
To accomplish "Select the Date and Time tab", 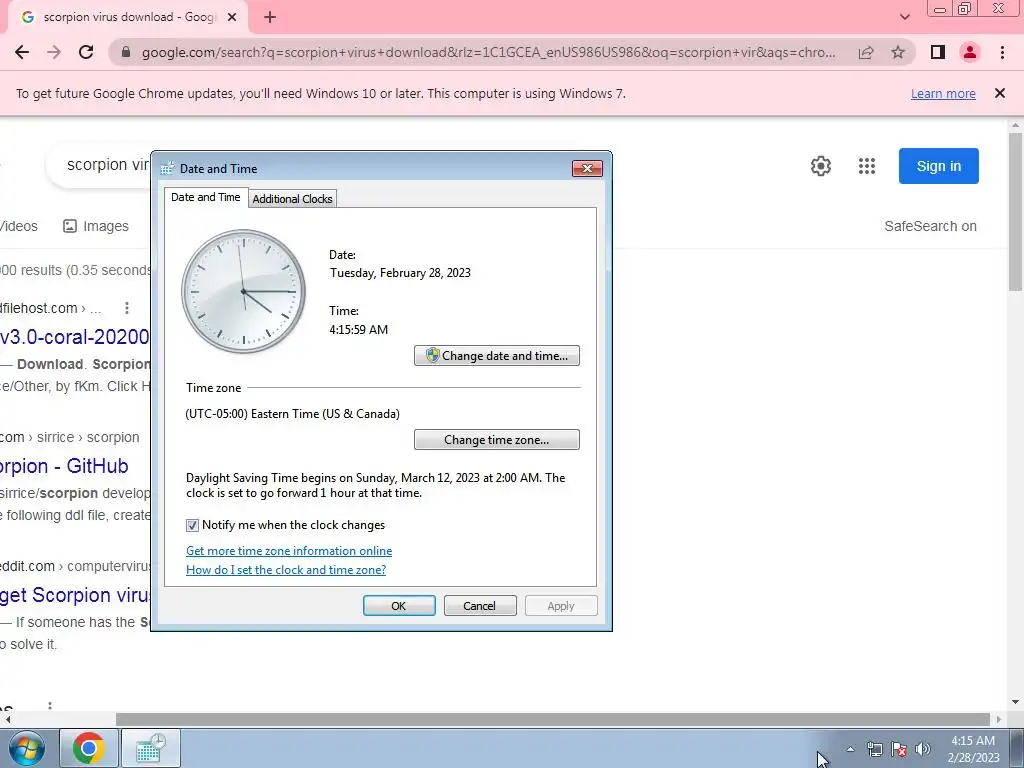I will (x=206, y=197).
